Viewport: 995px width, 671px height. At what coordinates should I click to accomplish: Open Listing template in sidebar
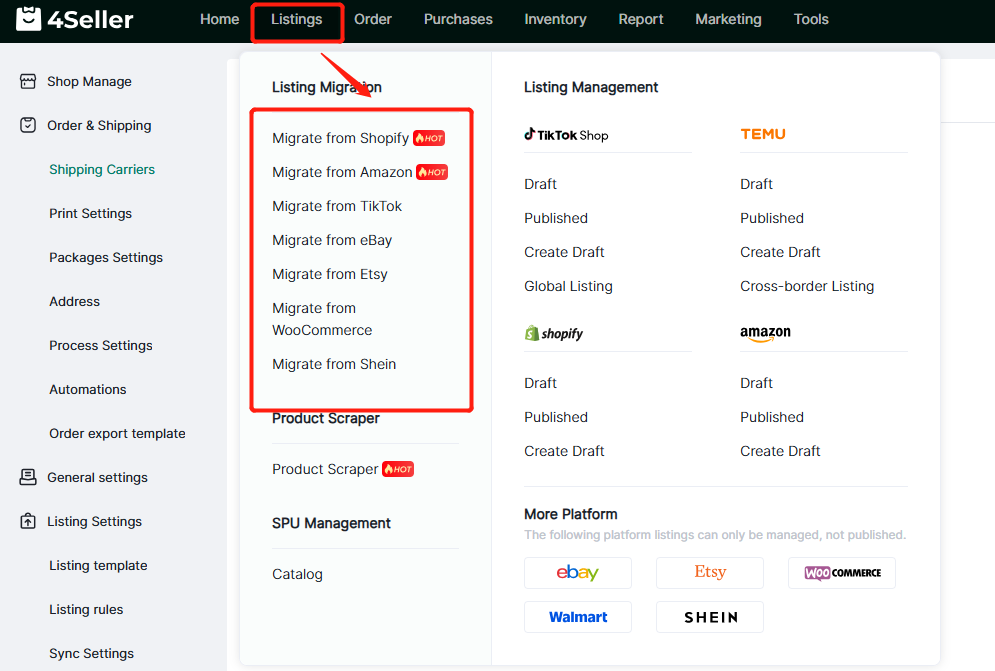[98, 566]
